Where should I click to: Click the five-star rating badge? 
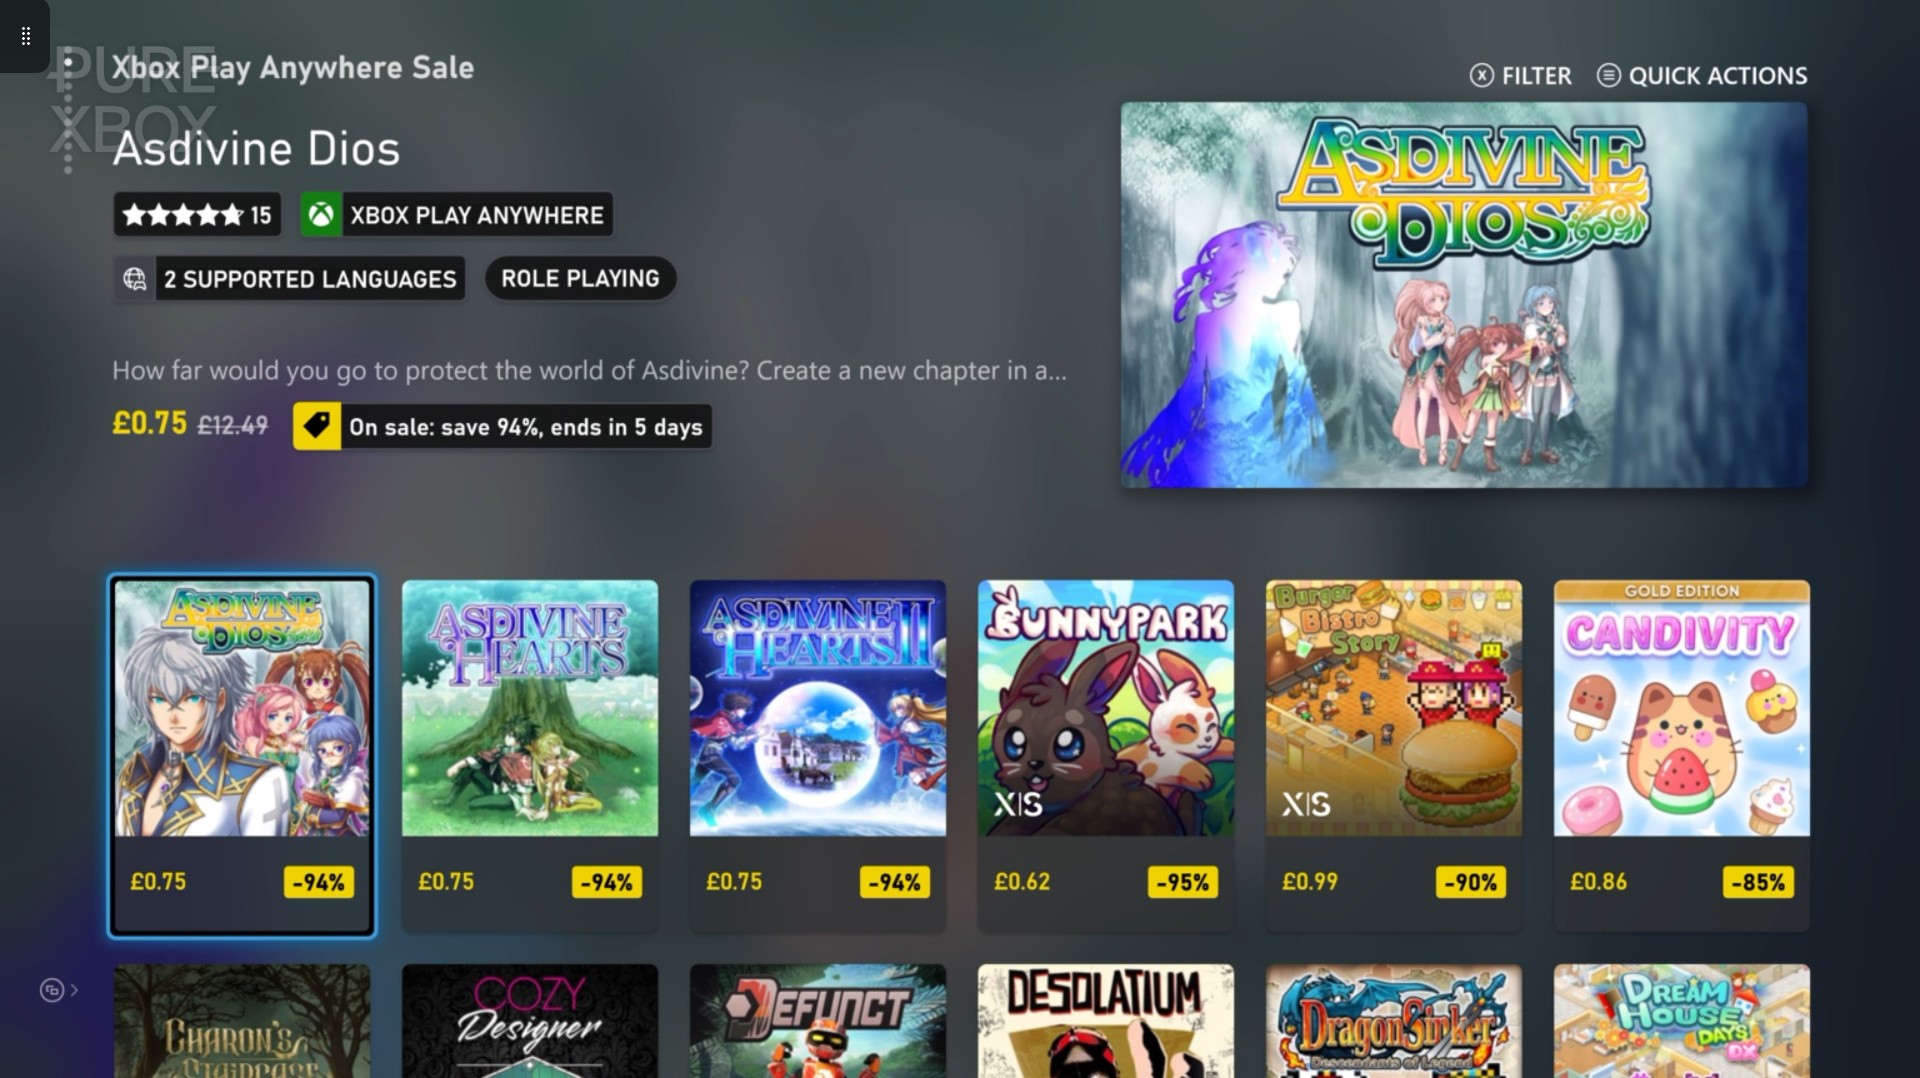pyautogui.click(x=197, y=215)
